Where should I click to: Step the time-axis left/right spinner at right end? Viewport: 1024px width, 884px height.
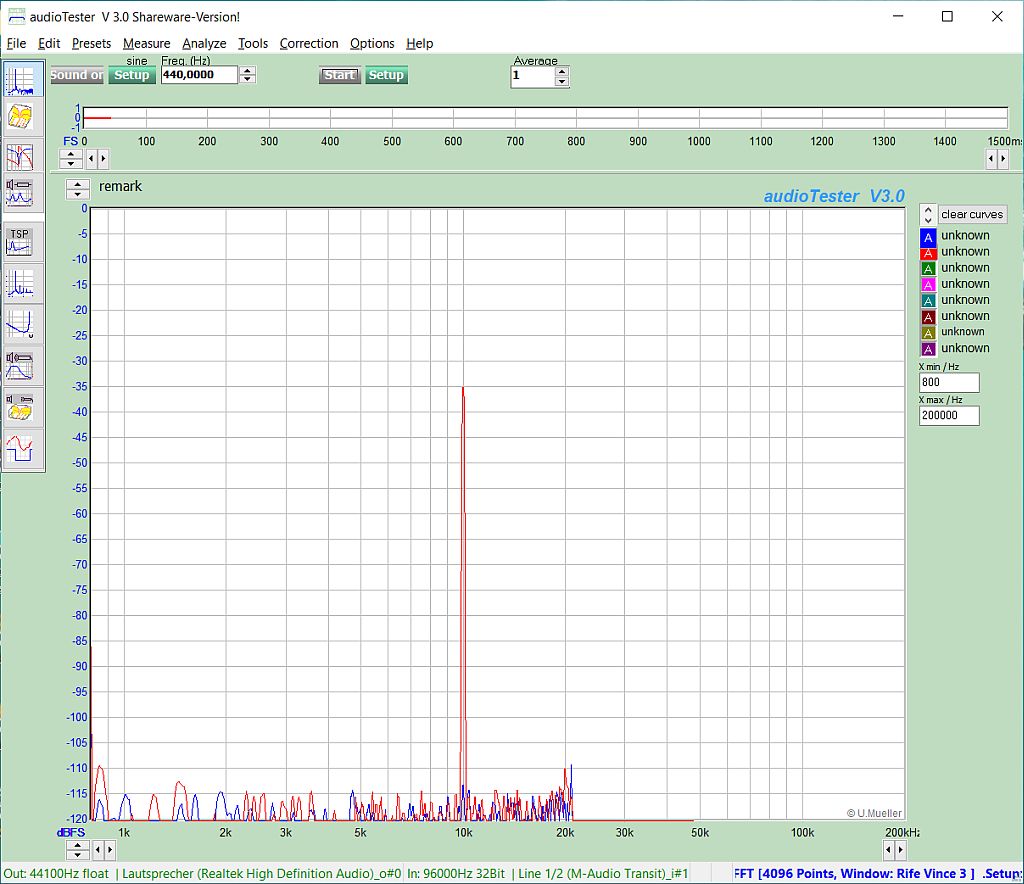tap(997, 158)
